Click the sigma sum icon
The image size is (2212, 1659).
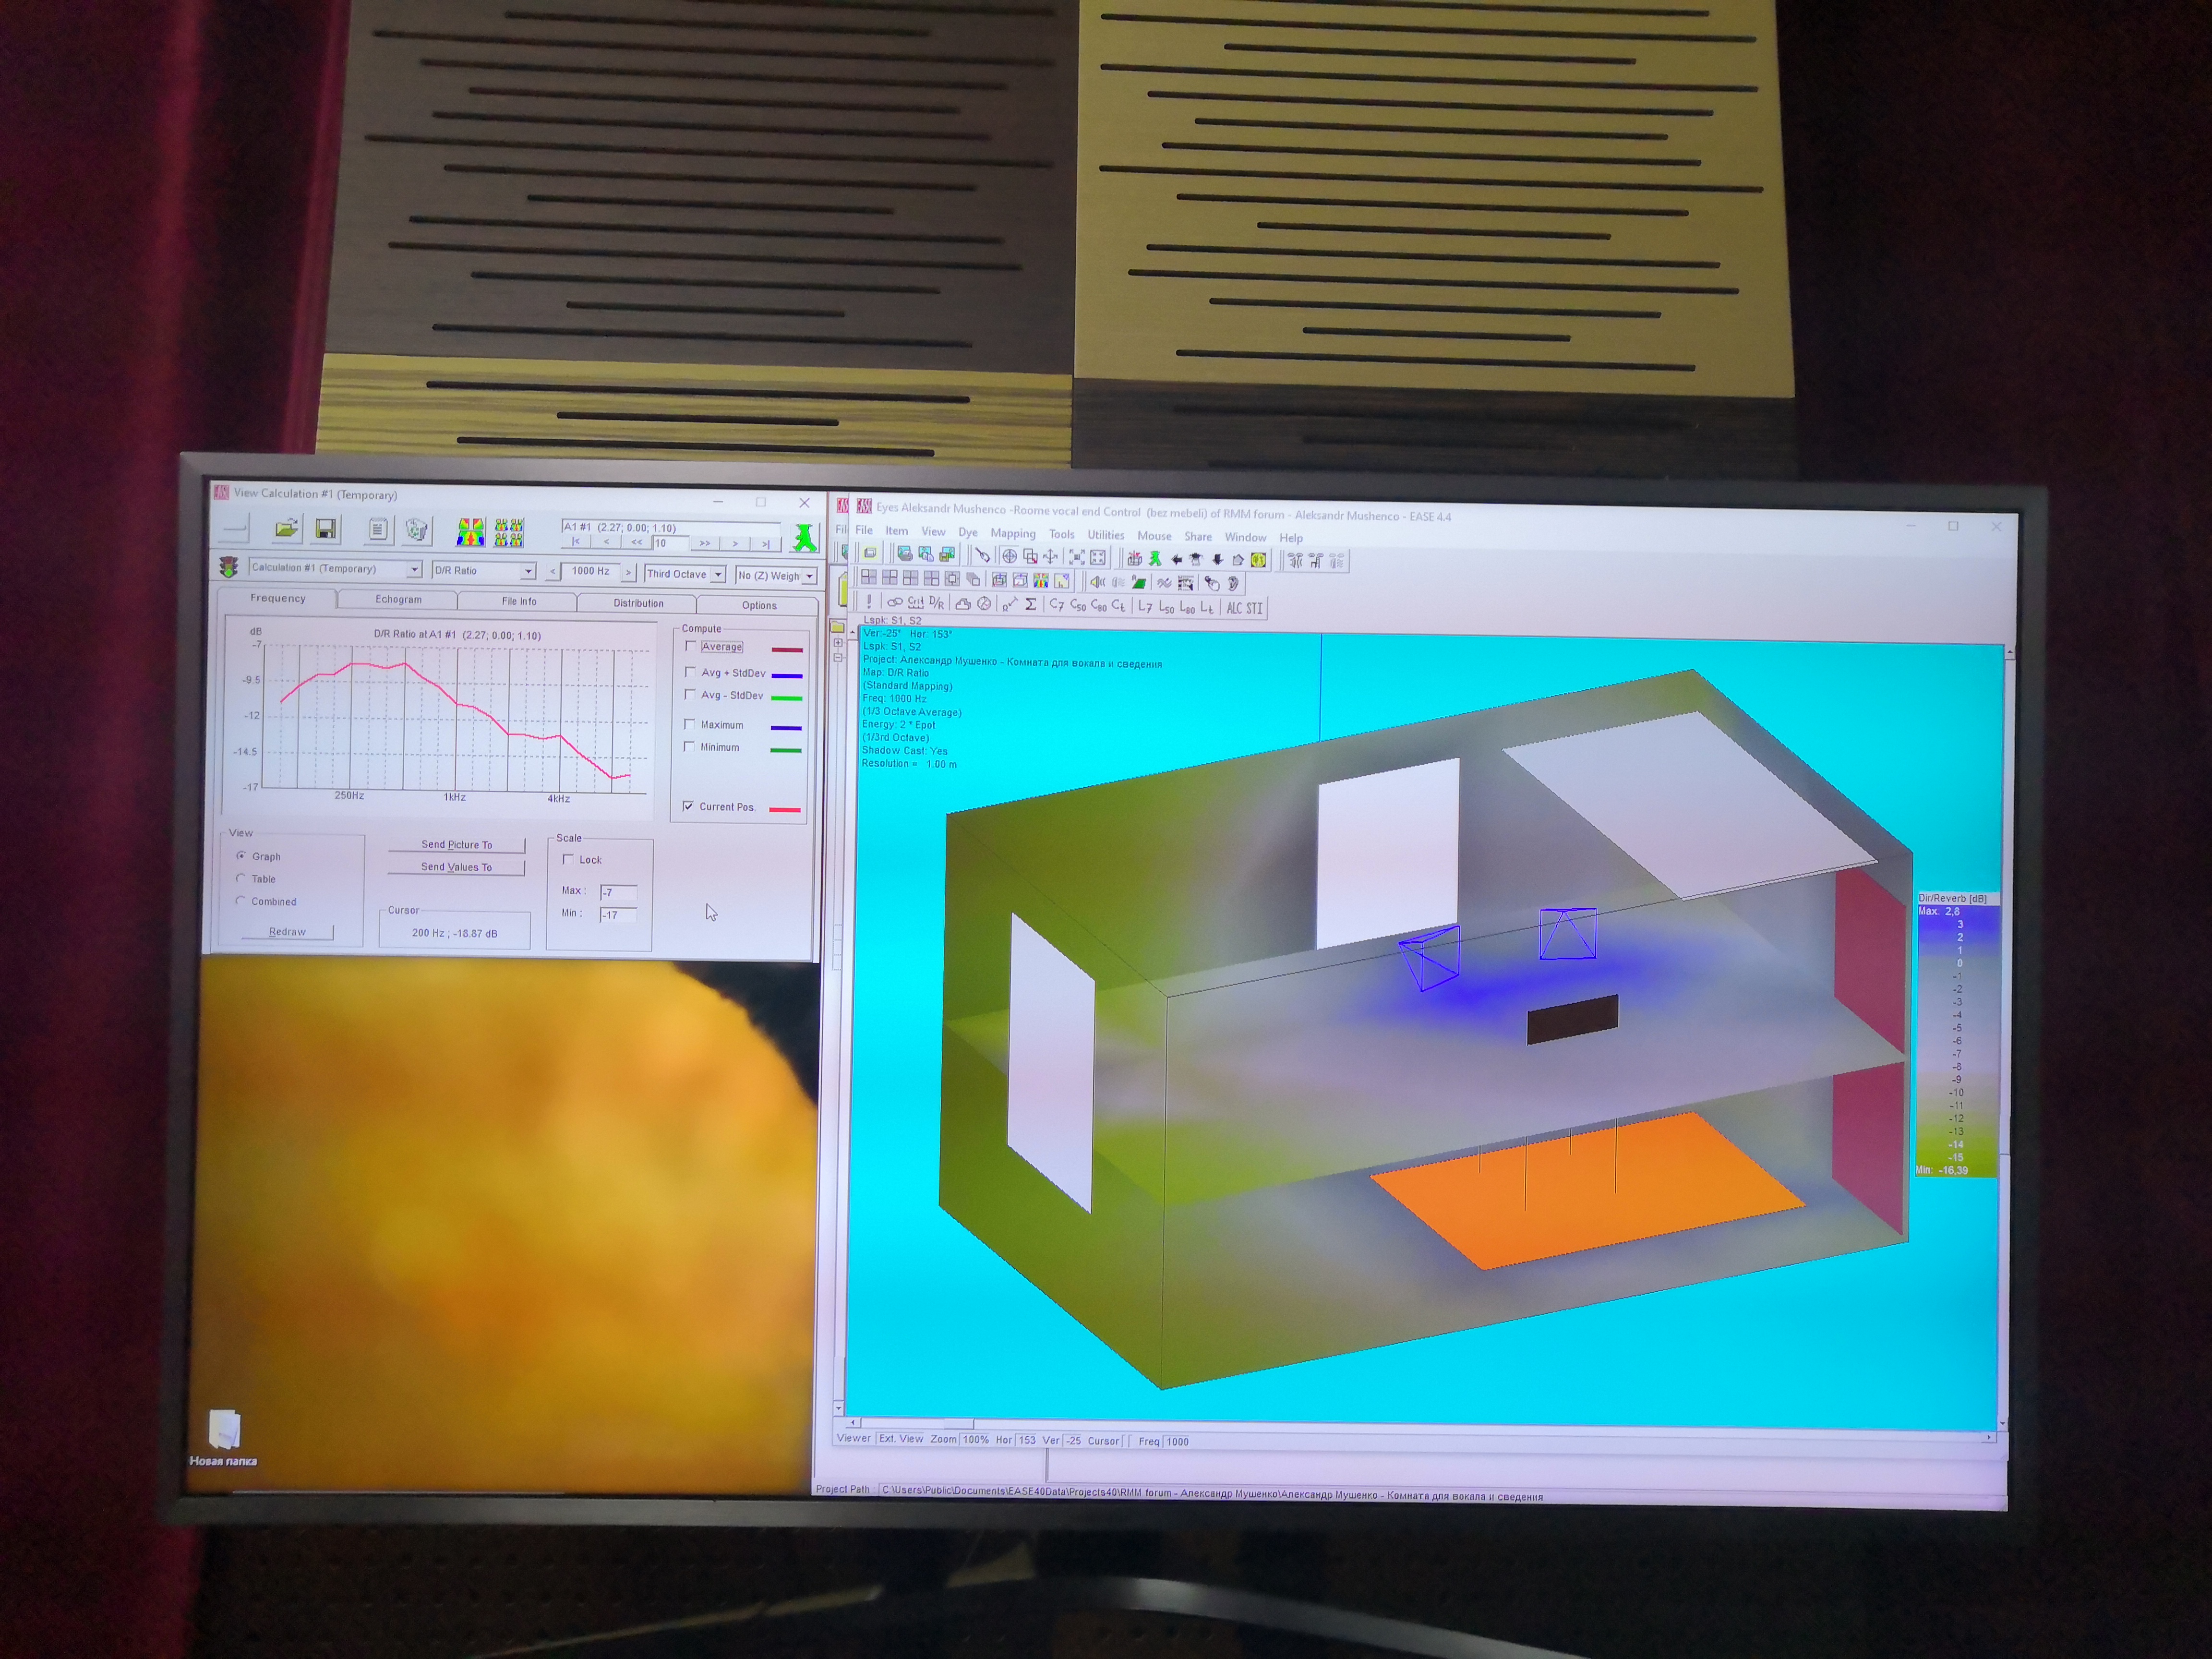1031,604
